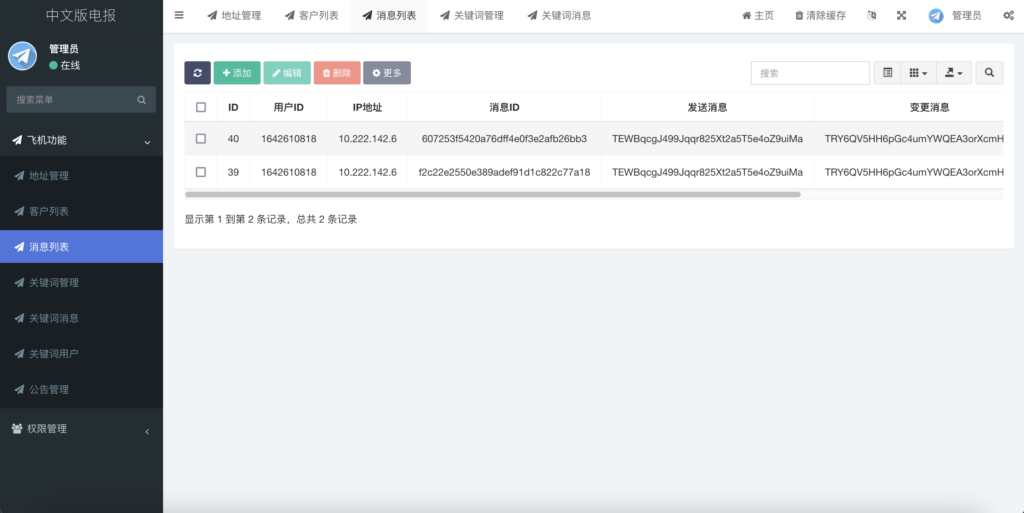Click the fullscreen expand icon
Viewport: 1024px width, 513px height.
pos(901,16)
